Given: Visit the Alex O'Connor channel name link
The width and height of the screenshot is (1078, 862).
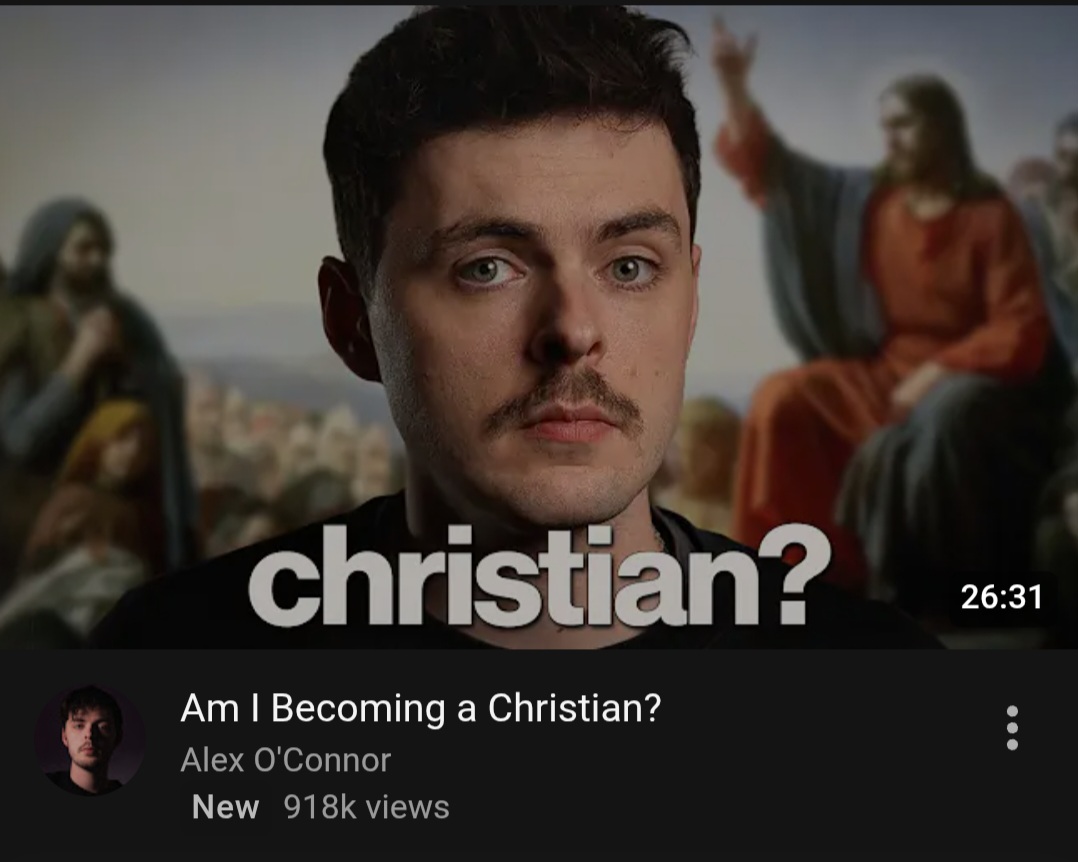Looking at the screenshot, I should coord(285,760).
